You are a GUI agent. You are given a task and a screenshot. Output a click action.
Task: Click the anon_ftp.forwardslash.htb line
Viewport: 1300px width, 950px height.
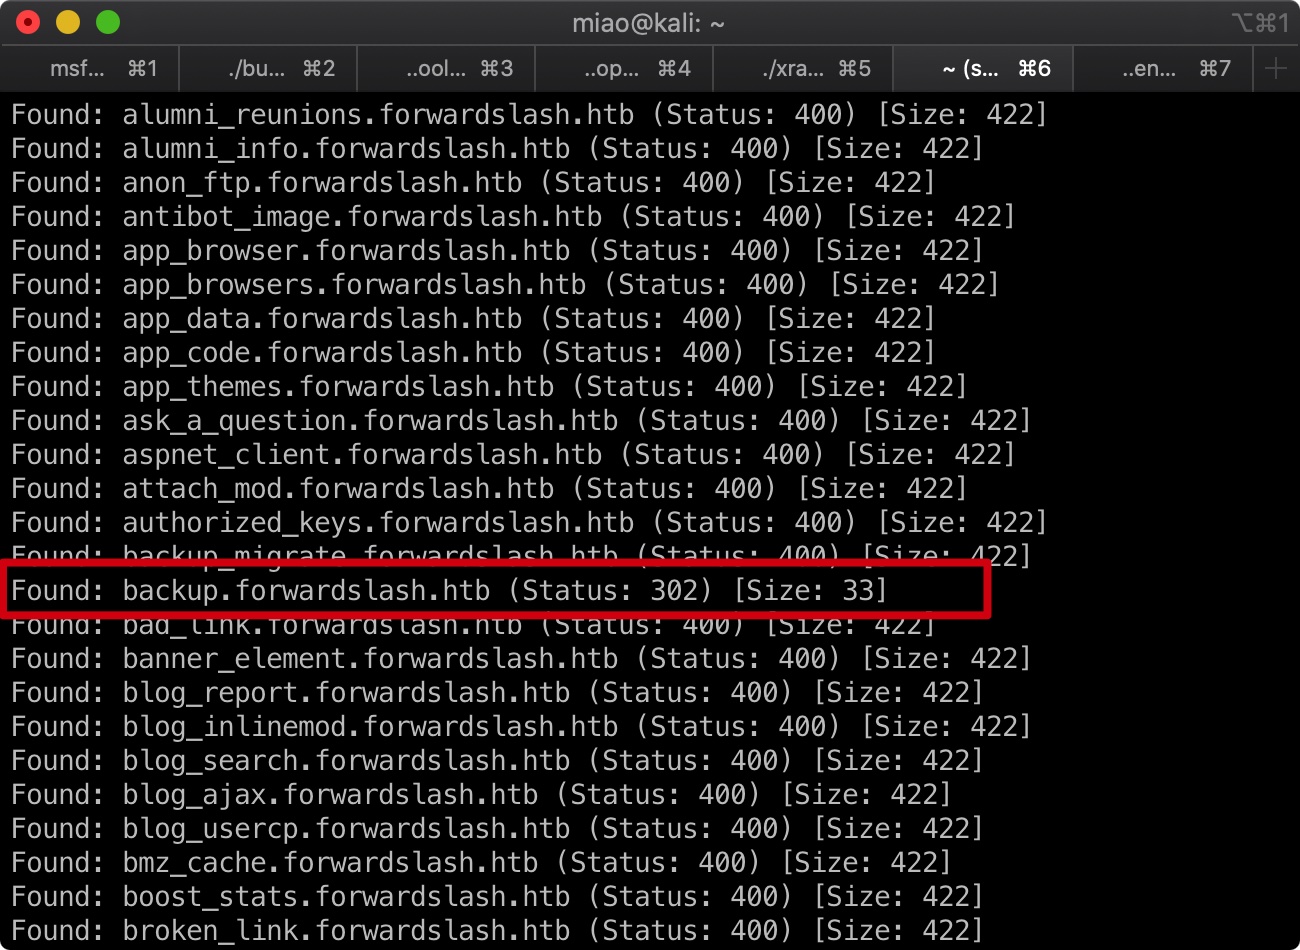tap(473, 183)
